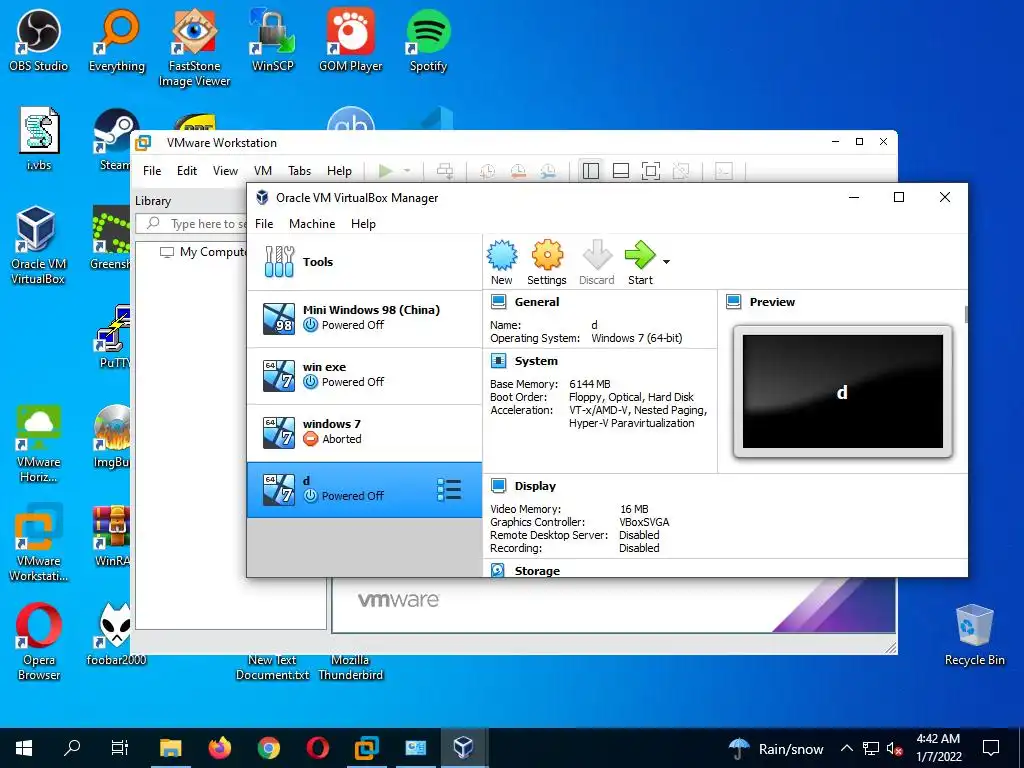
Task: Click VMware full screen mode icon
Action: click(651, 171)
